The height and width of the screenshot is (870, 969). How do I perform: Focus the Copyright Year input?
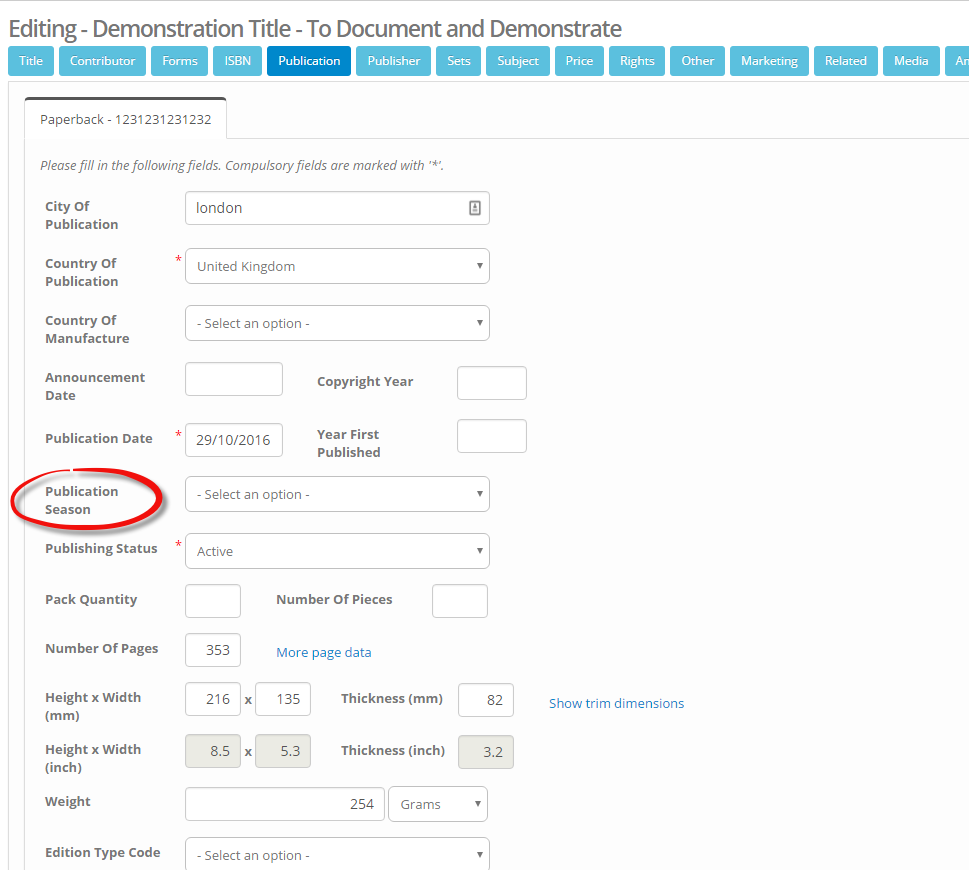[x=491, y=383]
